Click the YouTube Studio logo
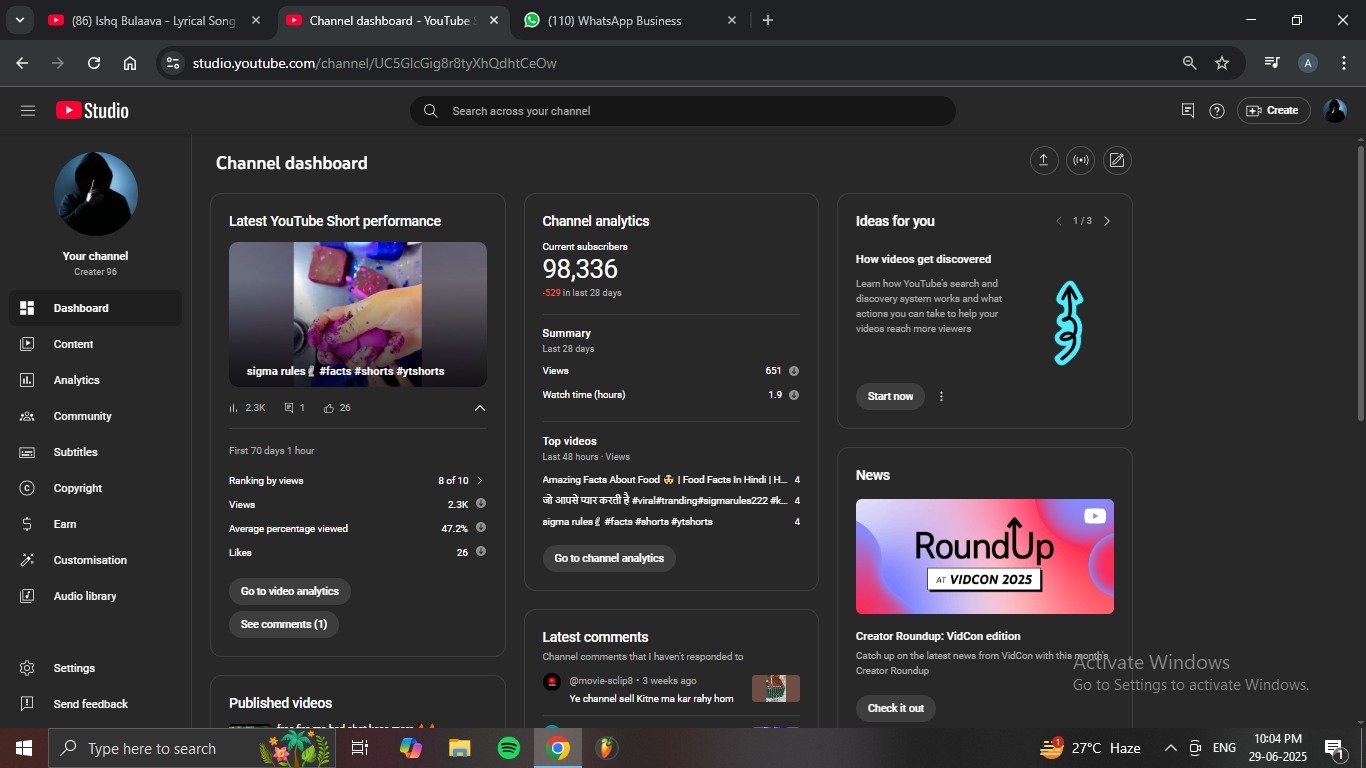1366x768 pixels. click(92, 111)
